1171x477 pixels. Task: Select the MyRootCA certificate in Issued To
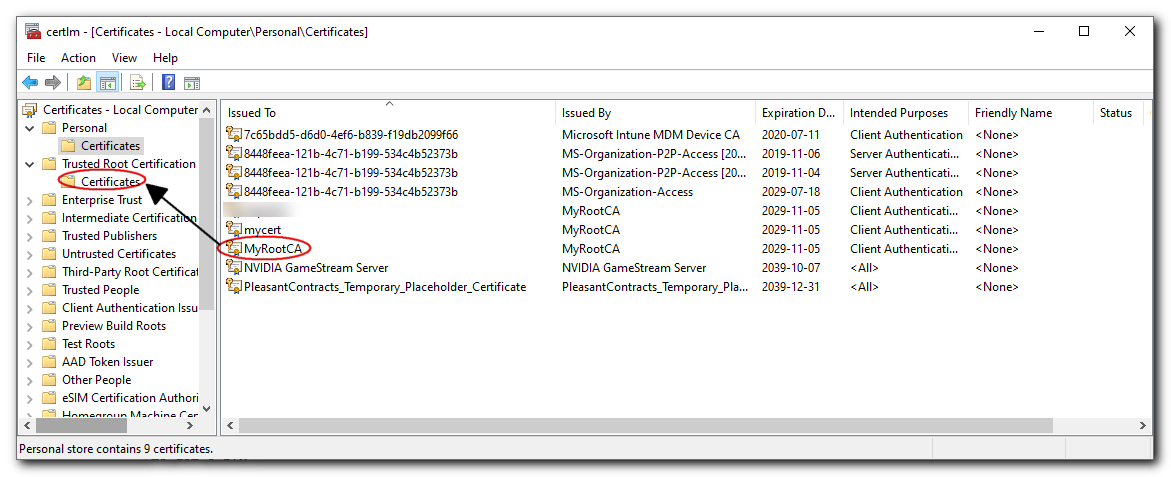tap(275, 248)
